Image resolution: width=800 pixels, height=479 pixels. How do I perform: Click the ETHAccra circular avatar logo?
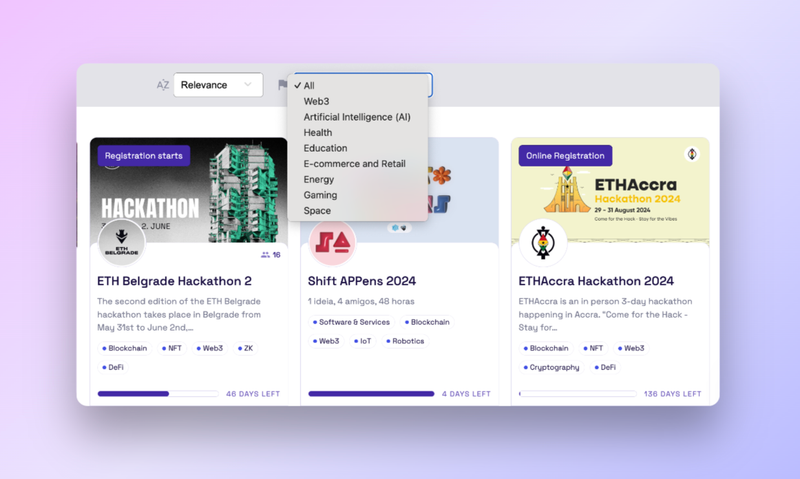(543, 242)
